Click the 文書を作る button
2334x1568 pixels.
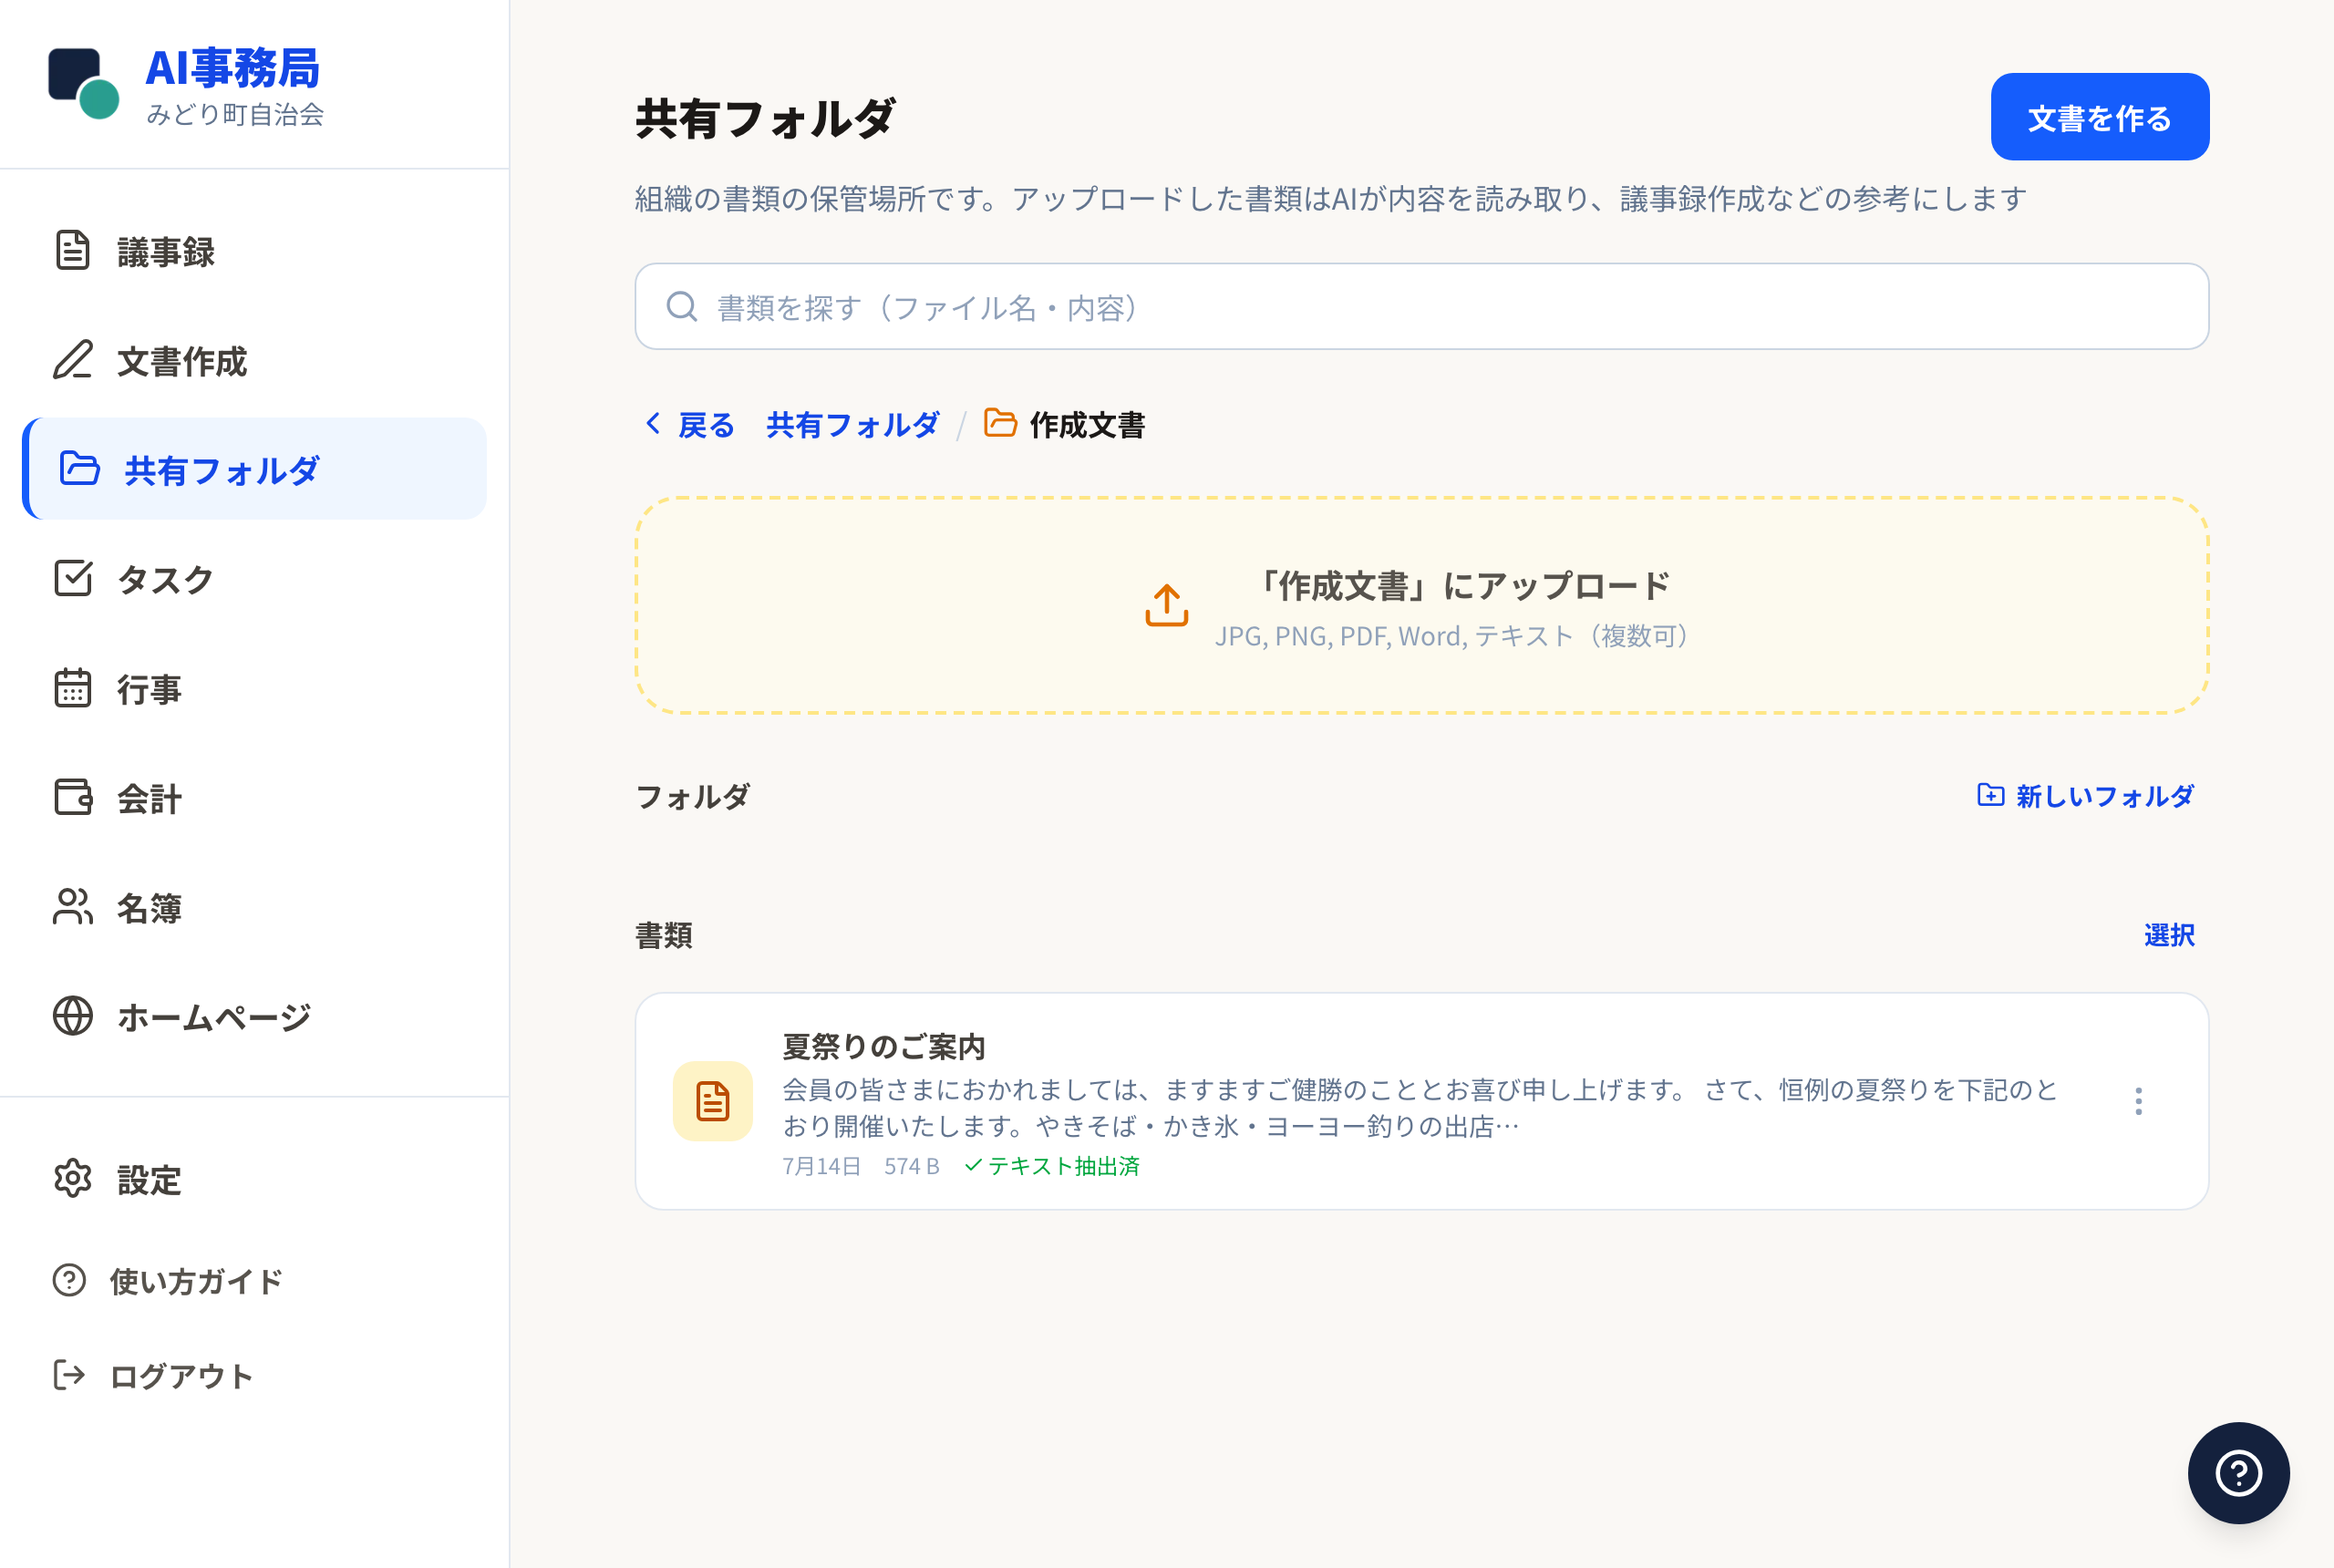2099,117
